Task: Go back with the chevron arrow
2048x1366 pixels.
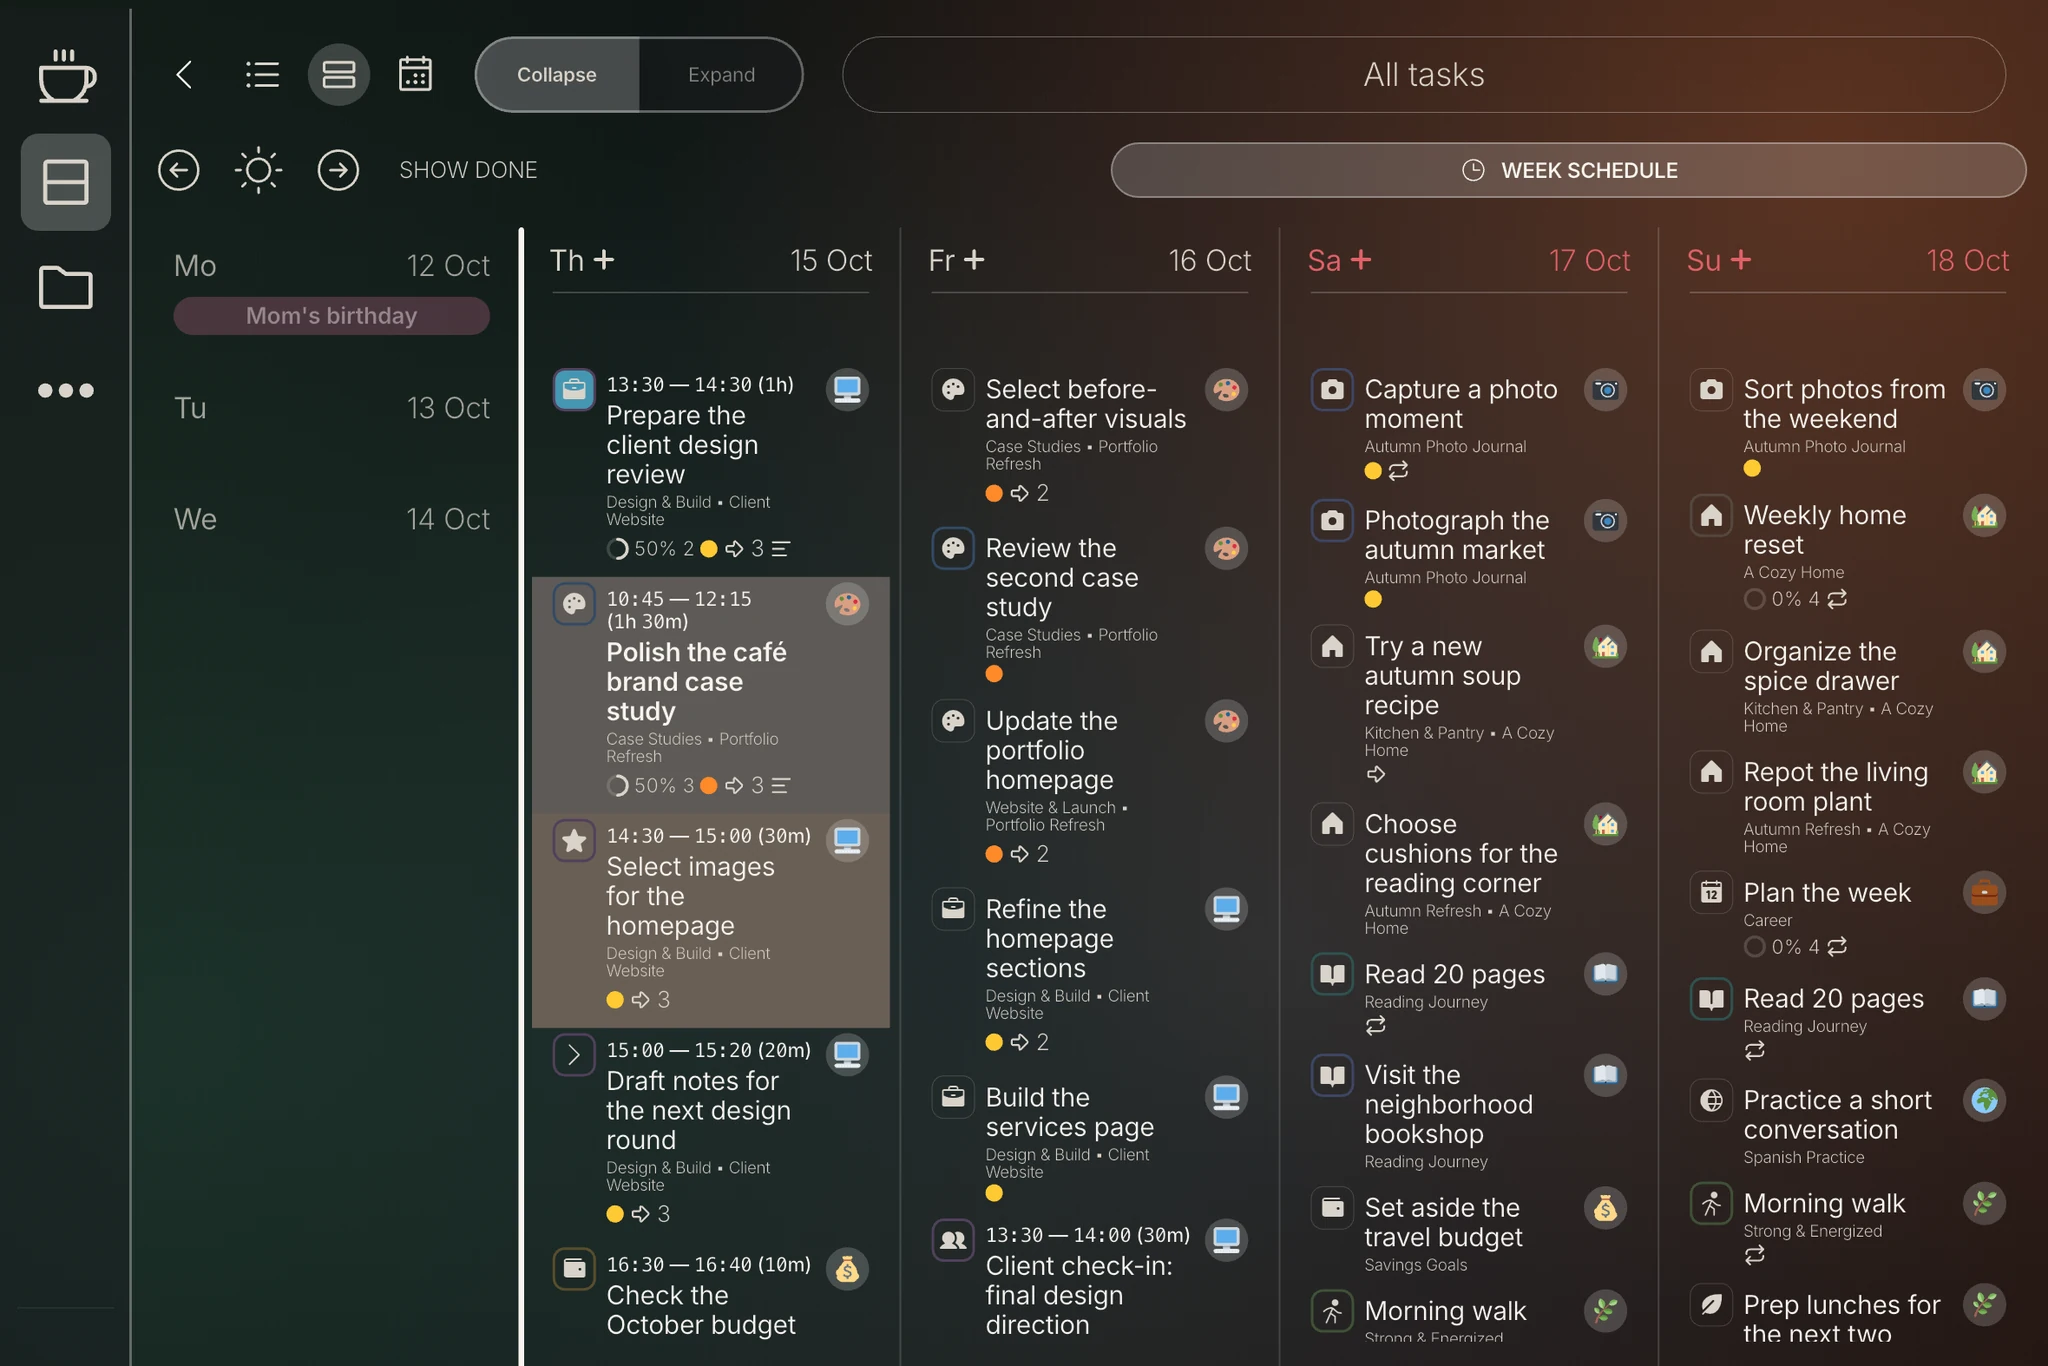Action: click(x=184, y=75)
